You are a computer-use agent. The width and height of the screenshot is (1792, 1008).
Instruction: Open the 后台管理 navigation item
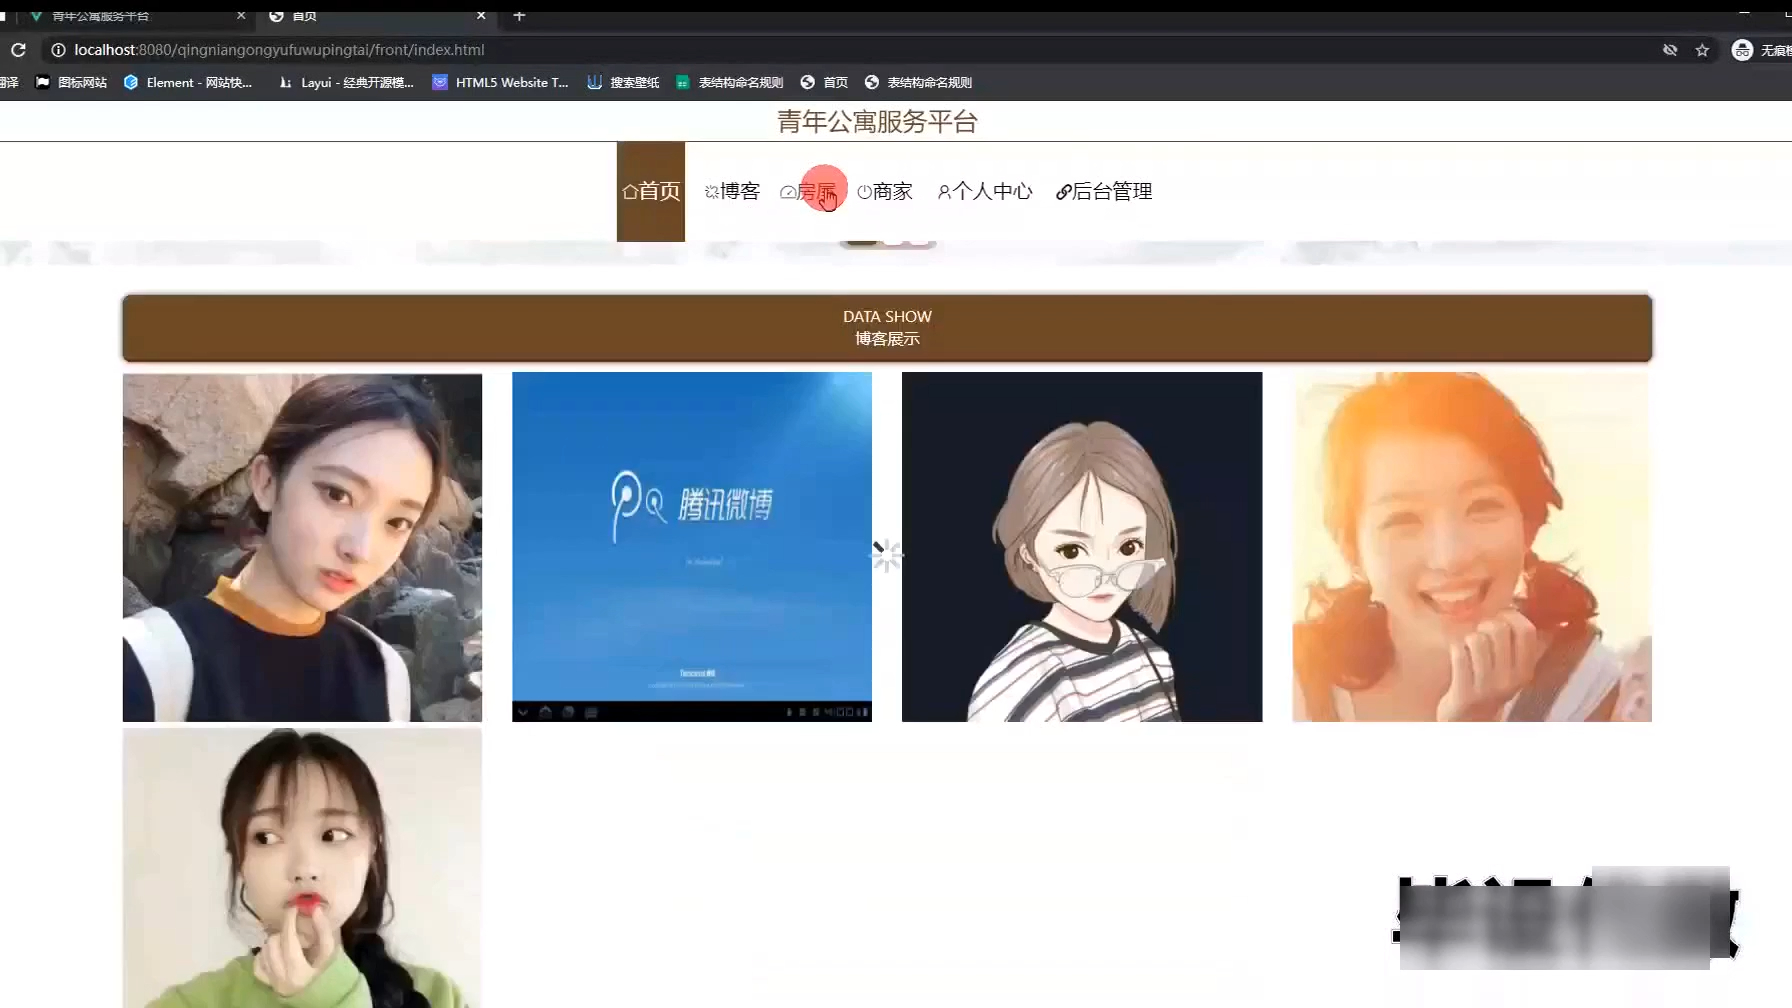point(1104,191)
